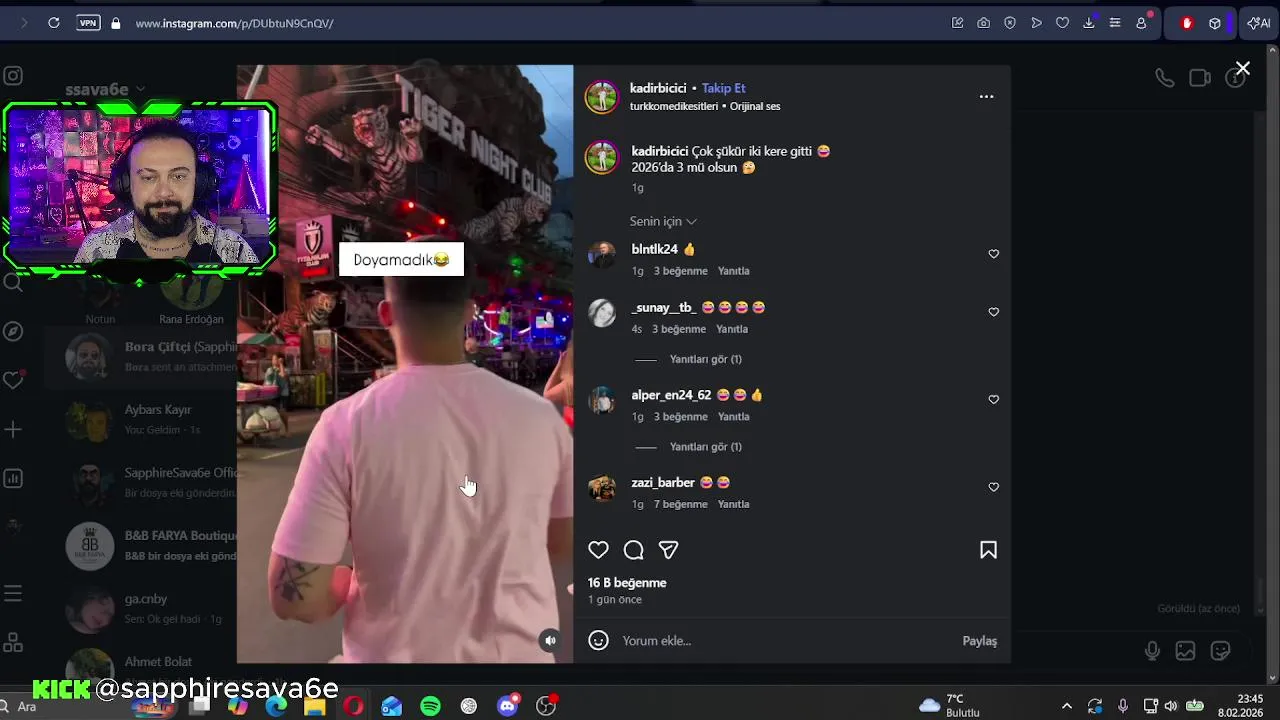Open Aybars Kayır conversation

tap(140, 419)
